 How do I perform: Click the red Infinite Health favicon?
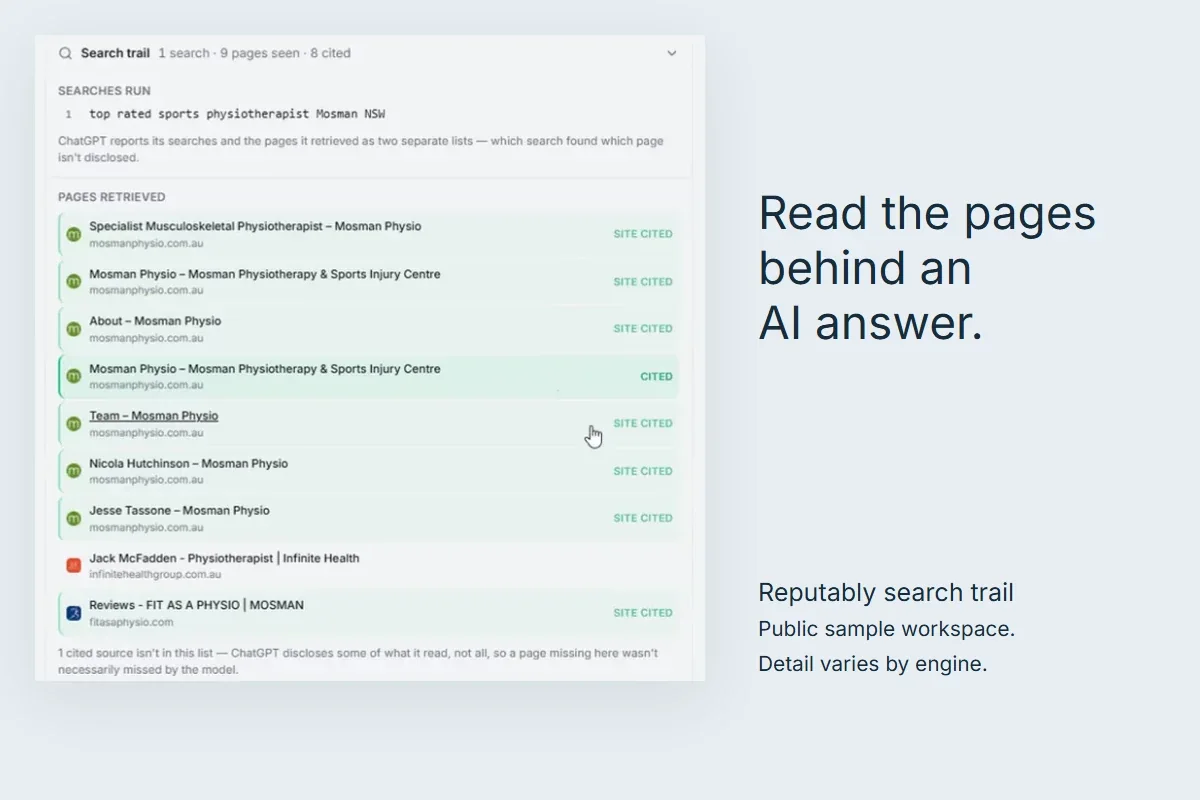73,566
